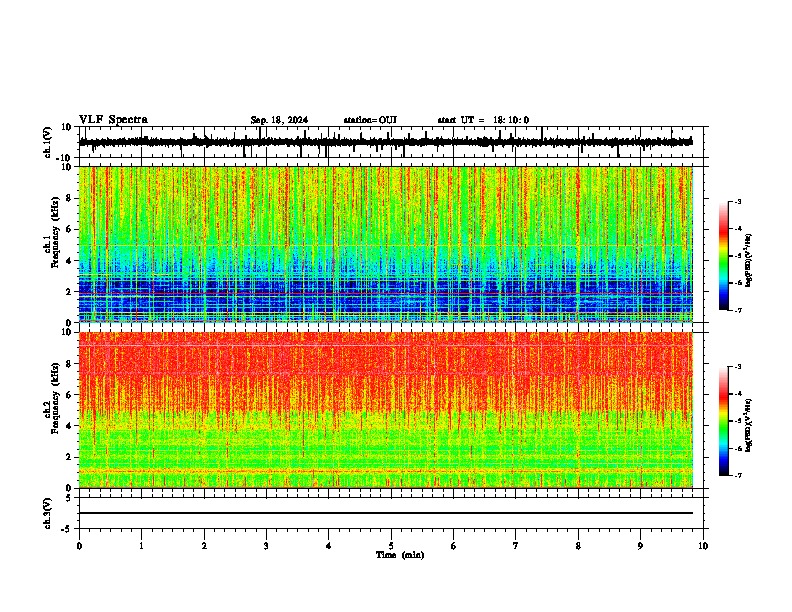Click the '9' tick on the Time axis
Viewport: 792px width, 612px height.
pos(640,546)
